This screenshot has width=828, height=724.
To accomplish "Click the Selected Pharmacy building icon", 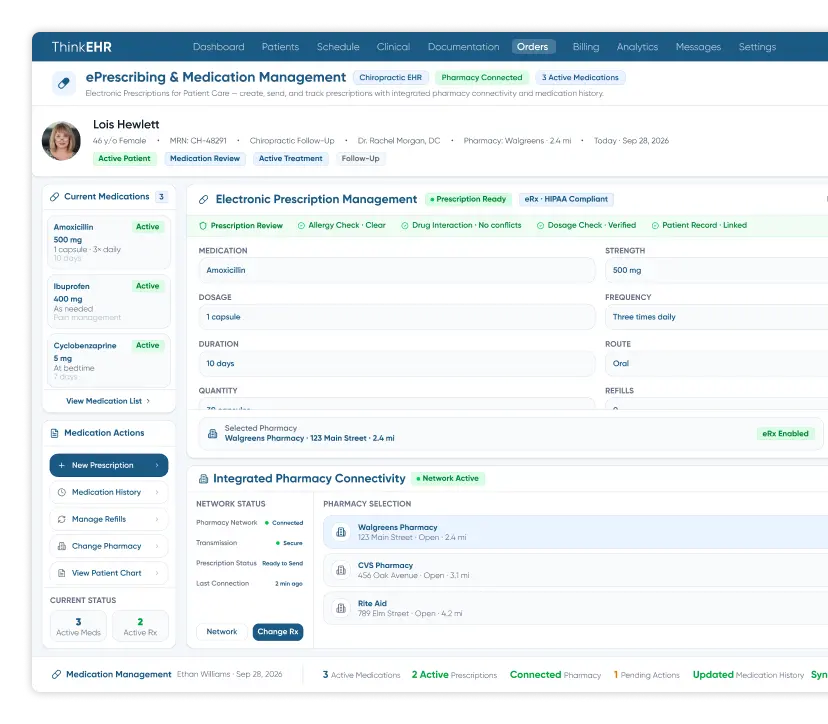I will point(212,434).
